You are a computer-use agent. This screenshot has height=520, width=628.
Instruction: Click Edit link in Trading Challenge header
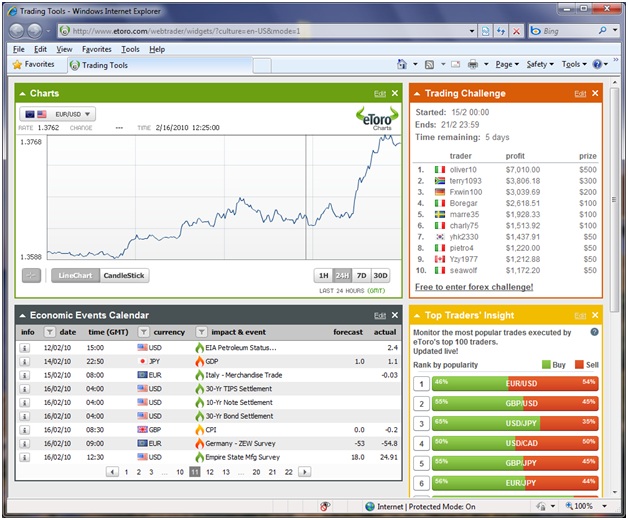[580, 94]
